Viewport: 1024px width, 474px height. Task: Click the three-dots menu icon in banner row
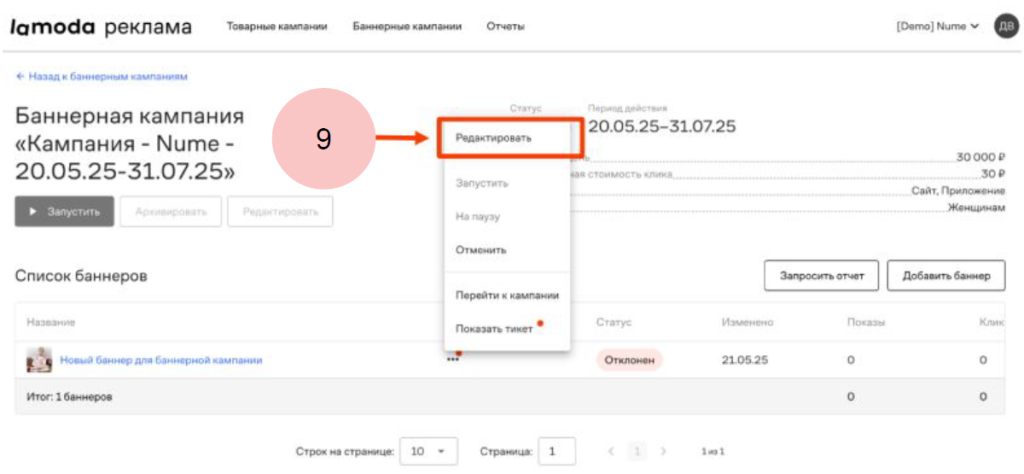click(453, 359)
